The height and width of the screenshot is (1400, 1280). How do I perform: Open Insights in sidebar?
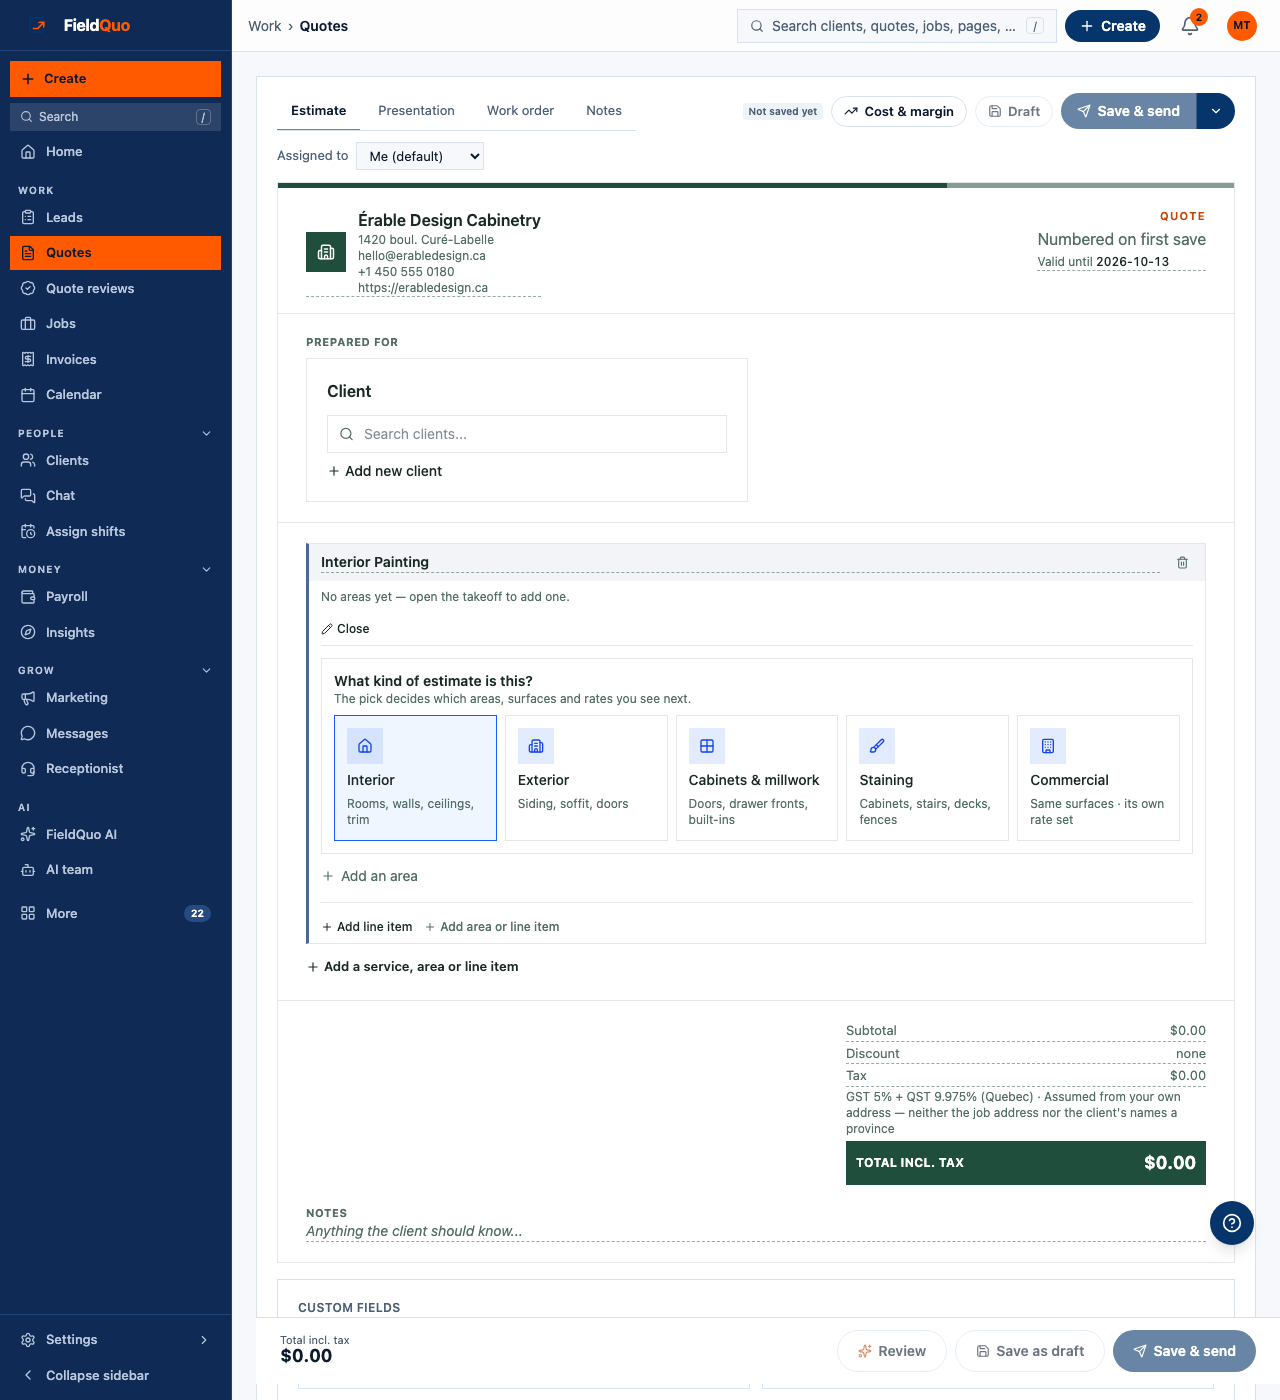(115, 633)
